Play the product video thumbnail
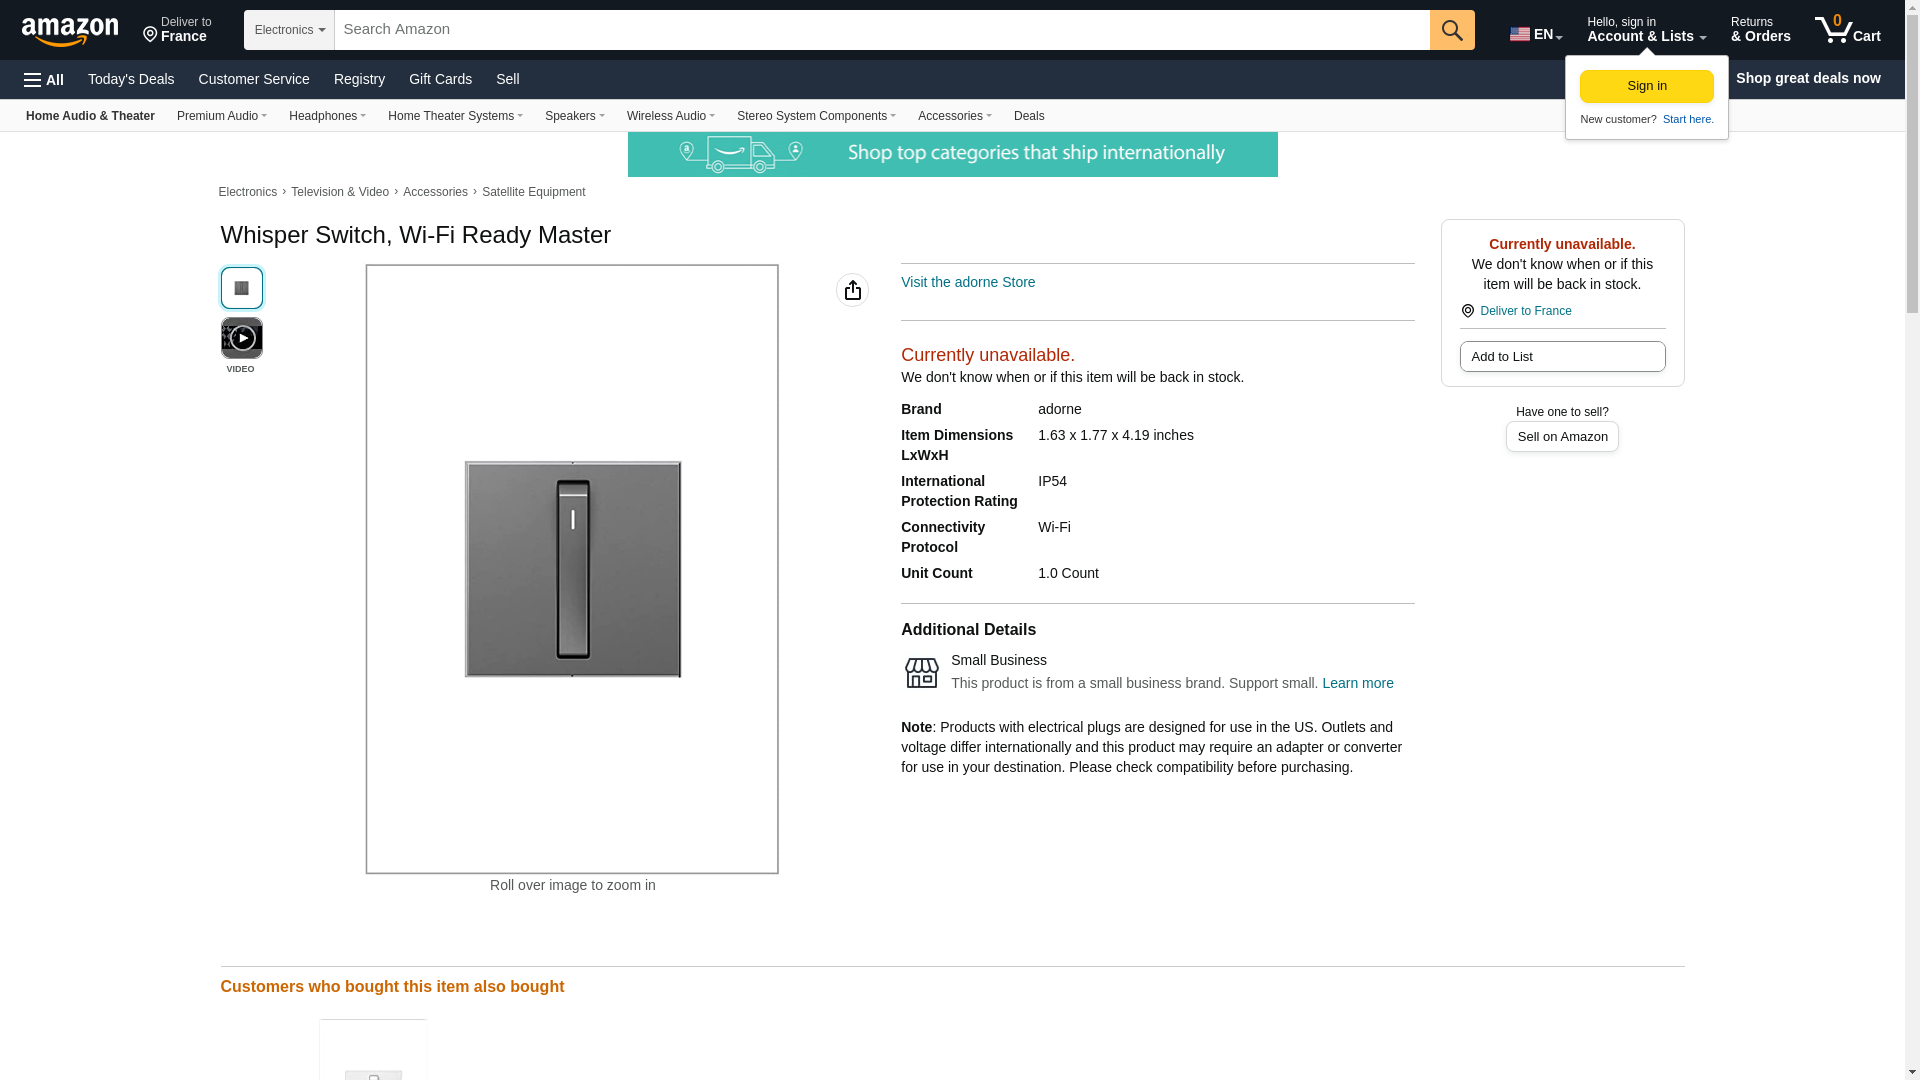The height and width of the screenshot is (1080, 1920). point(241,338)
